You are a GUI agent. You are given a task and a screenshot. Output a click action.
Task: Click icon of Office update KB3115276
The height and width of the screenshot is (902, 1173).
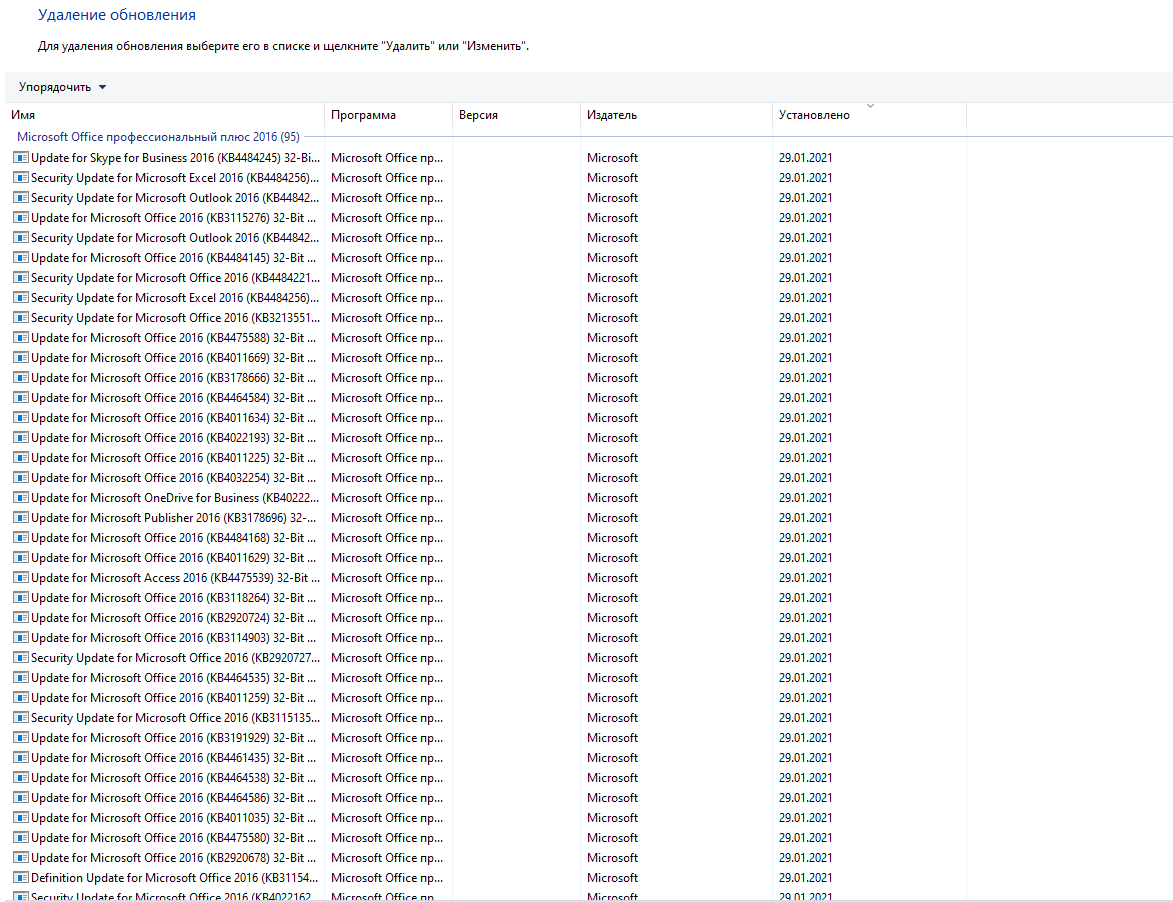point(21,218)
